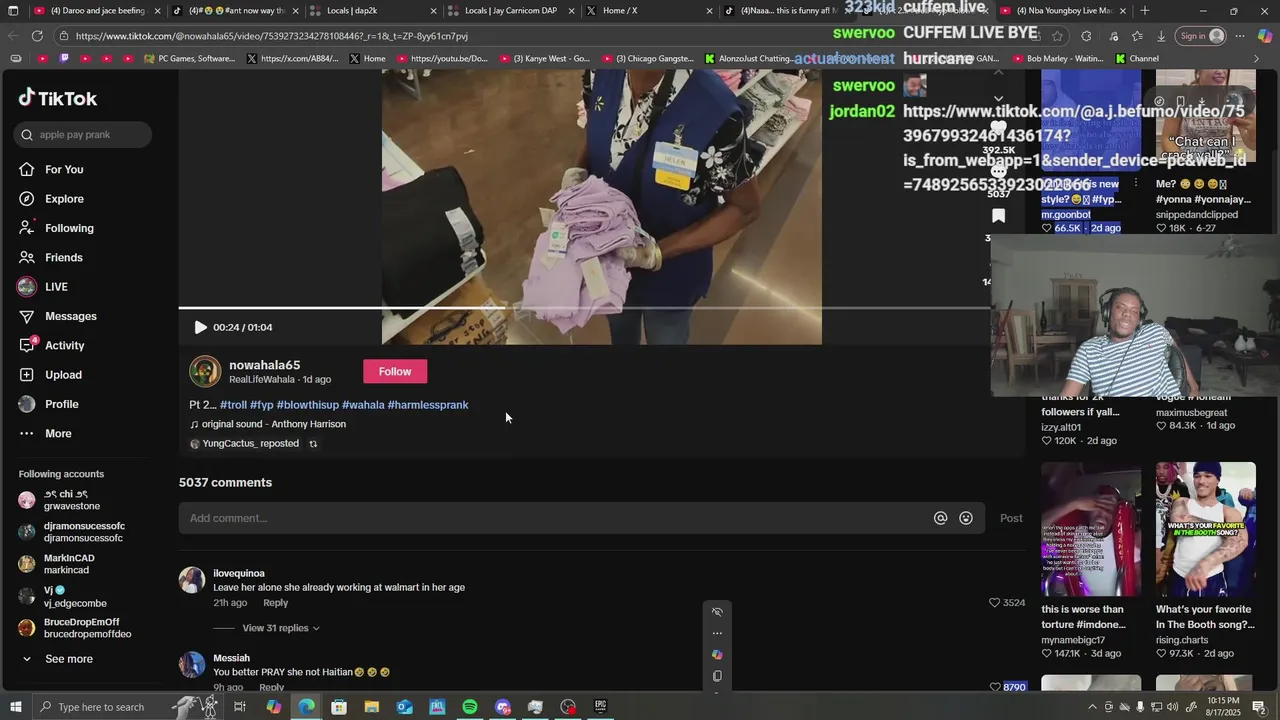Viewport: 1280px width, 720px height.
Task: Reload the page
Action: (37, 36)
